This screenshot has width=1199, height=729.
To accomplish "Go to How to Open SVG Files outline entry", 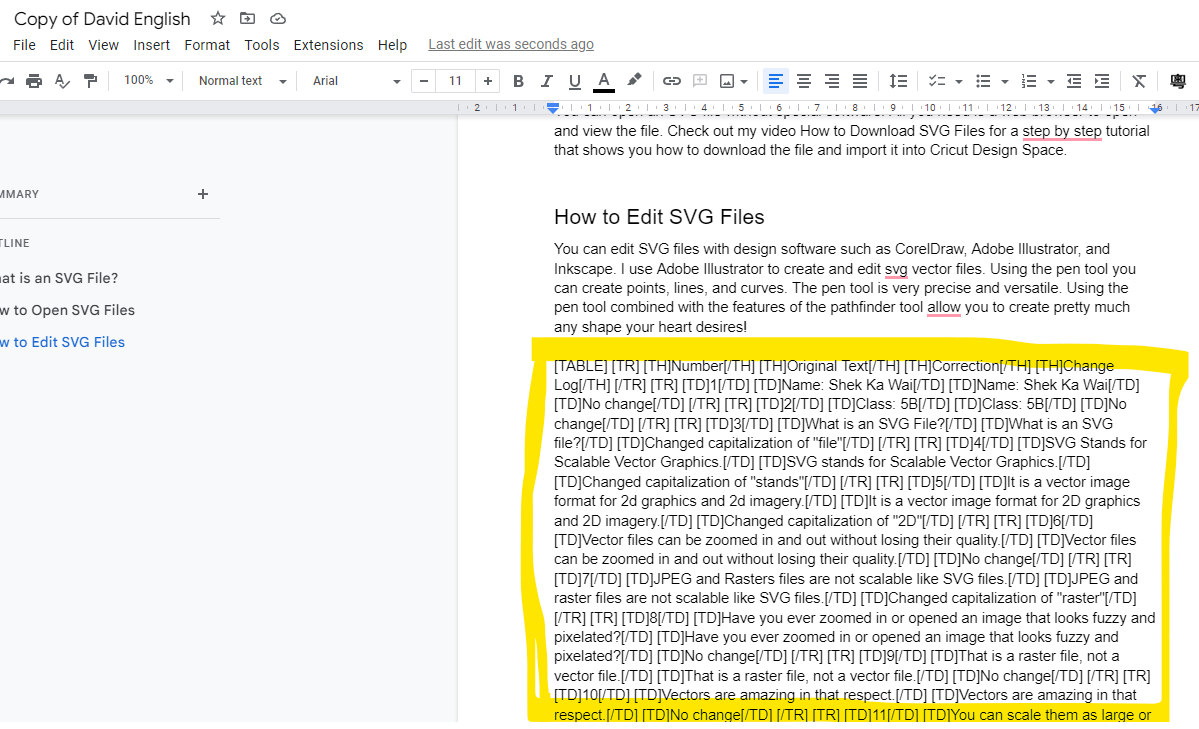I will pos(67,311).
